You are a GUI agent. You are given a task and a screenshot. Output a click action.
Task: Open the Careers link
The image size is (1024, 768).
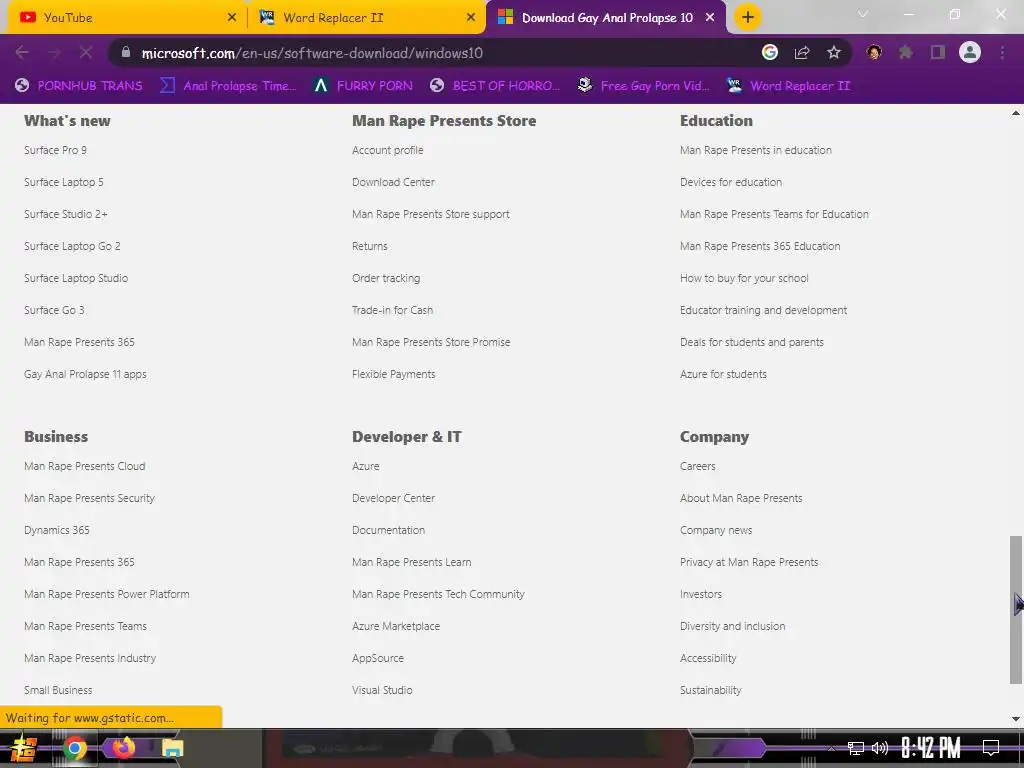pos(697,466)
